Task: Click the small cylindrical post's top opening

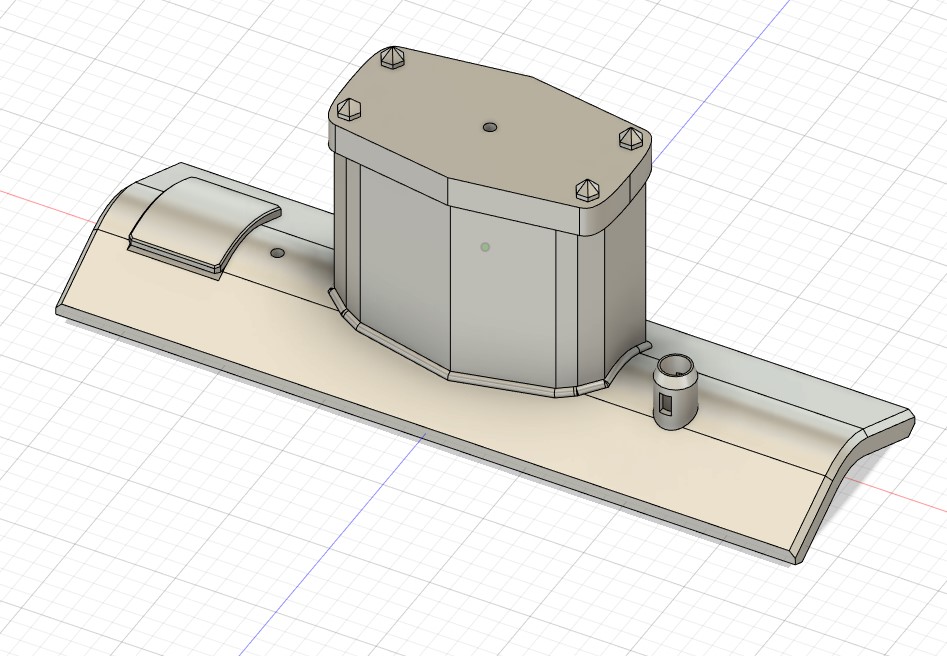Action: [x=675, y=364]
